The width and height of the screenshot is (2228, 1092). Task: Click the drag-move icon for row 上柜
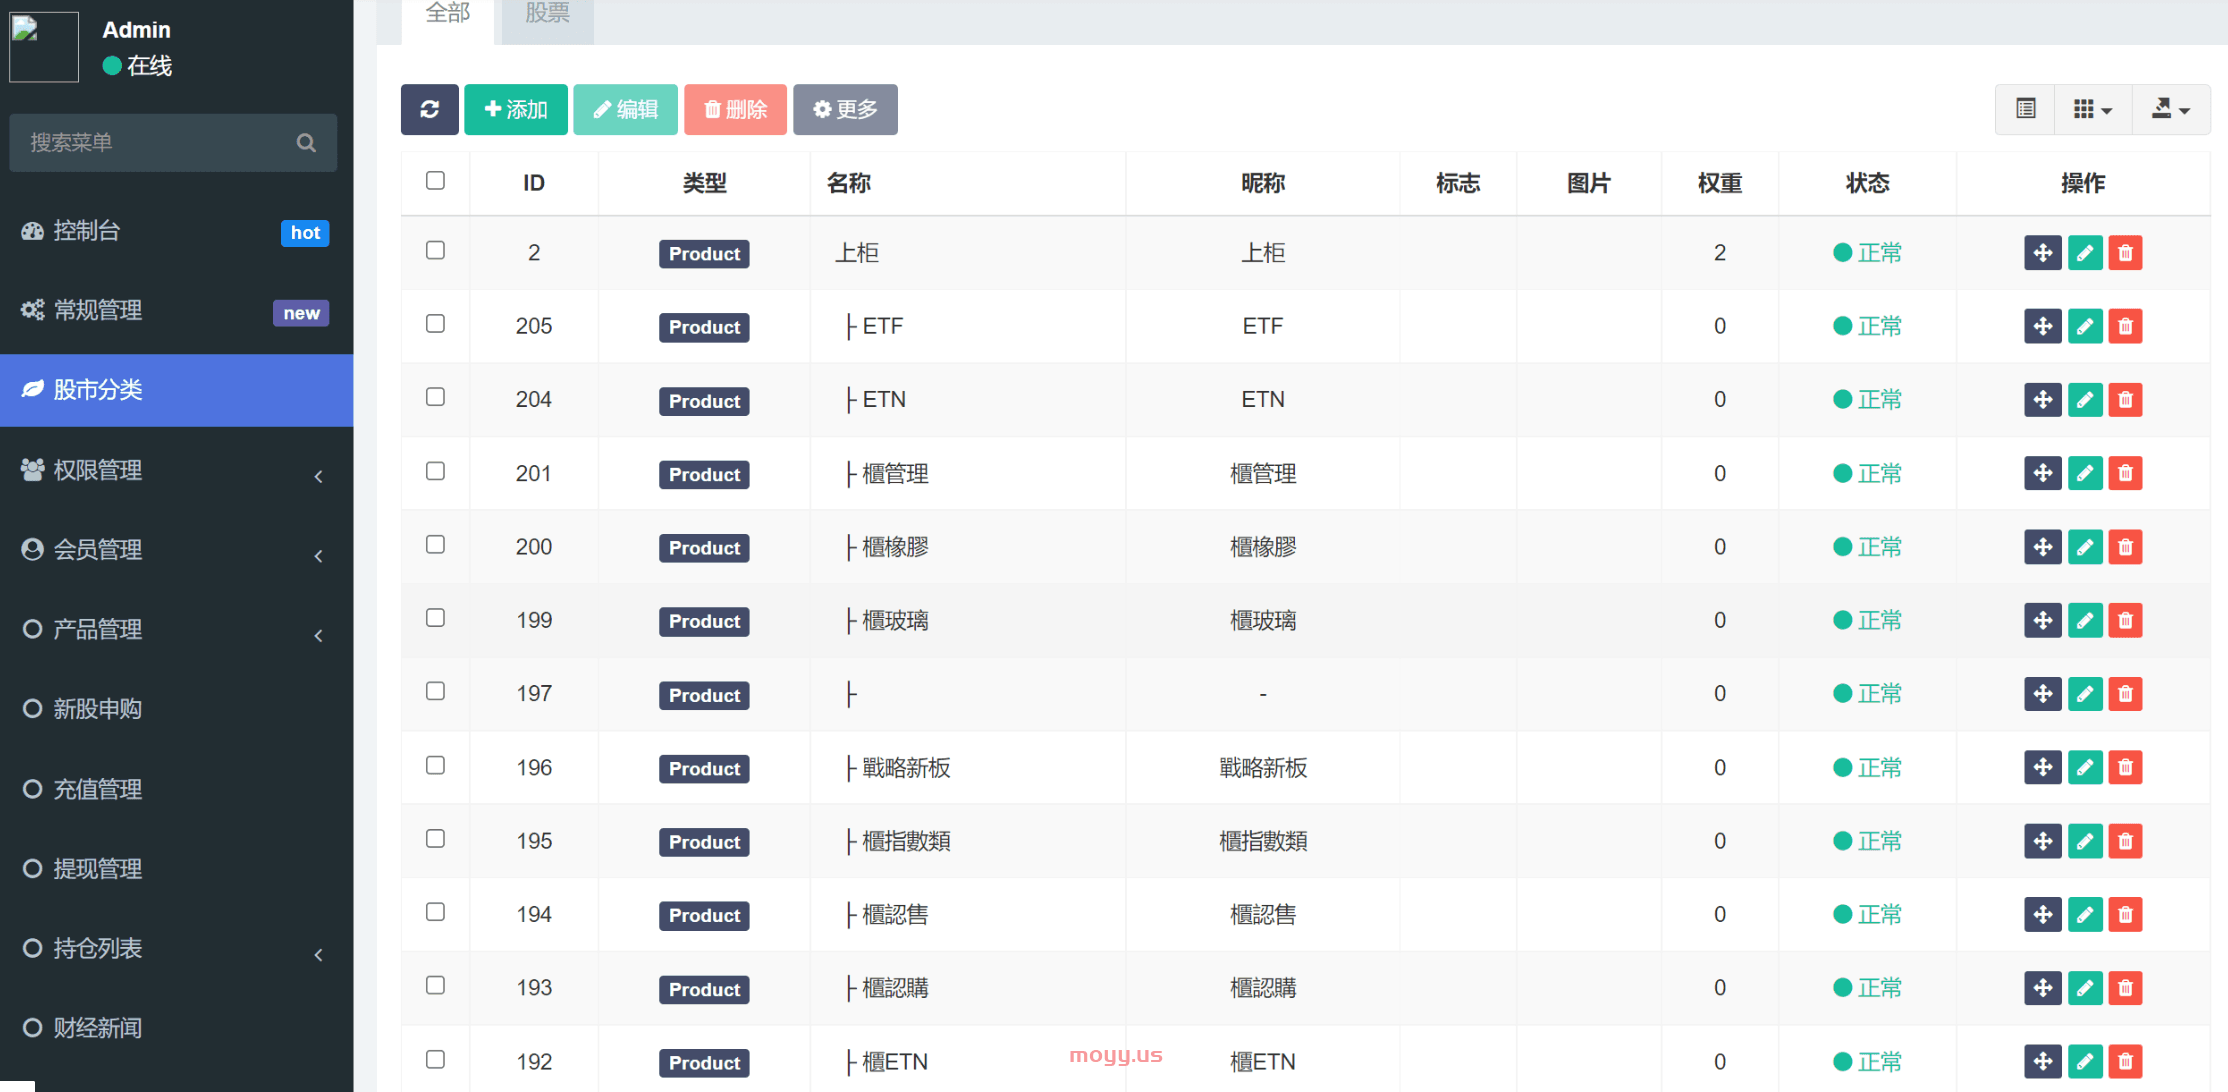[2043, 253]
